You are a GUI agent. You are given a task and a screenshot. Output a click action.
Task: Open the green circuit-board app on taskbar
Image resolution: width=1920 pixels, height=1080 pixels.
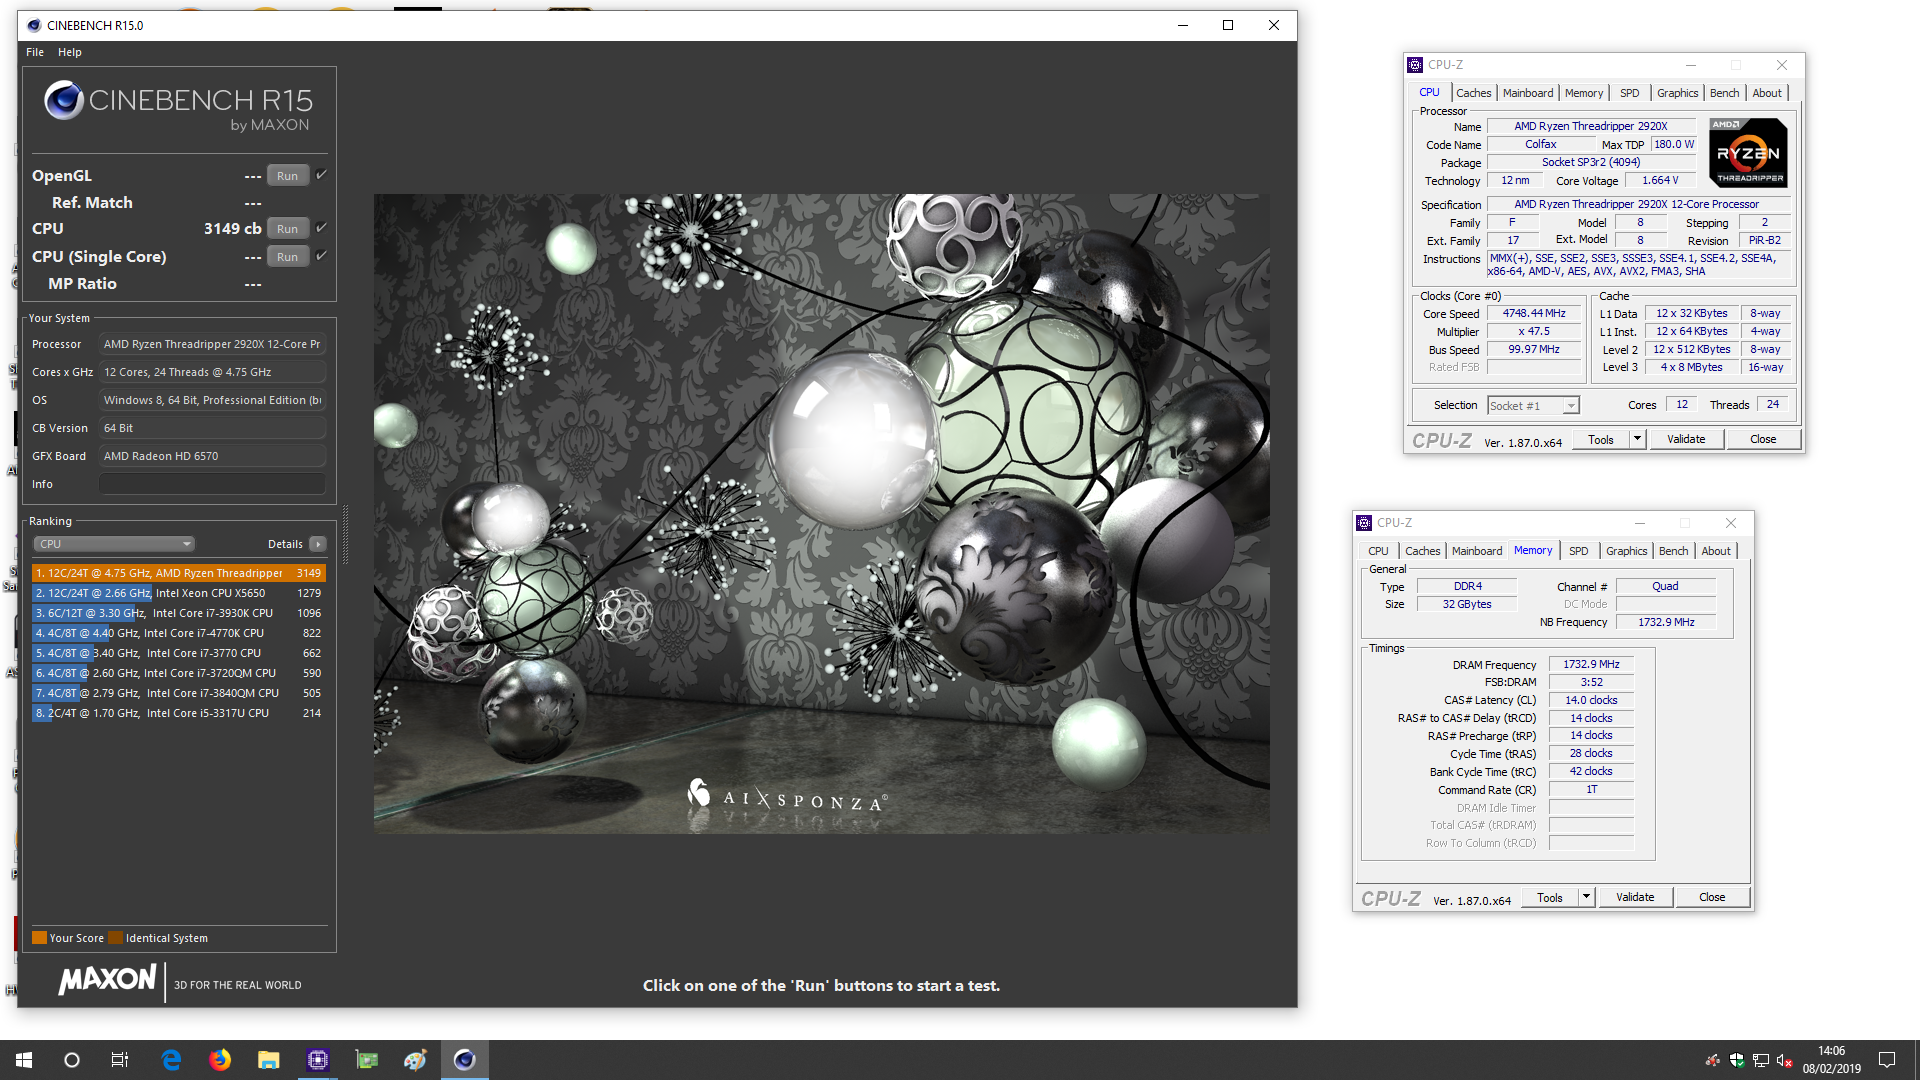[x=367, y=1060]
